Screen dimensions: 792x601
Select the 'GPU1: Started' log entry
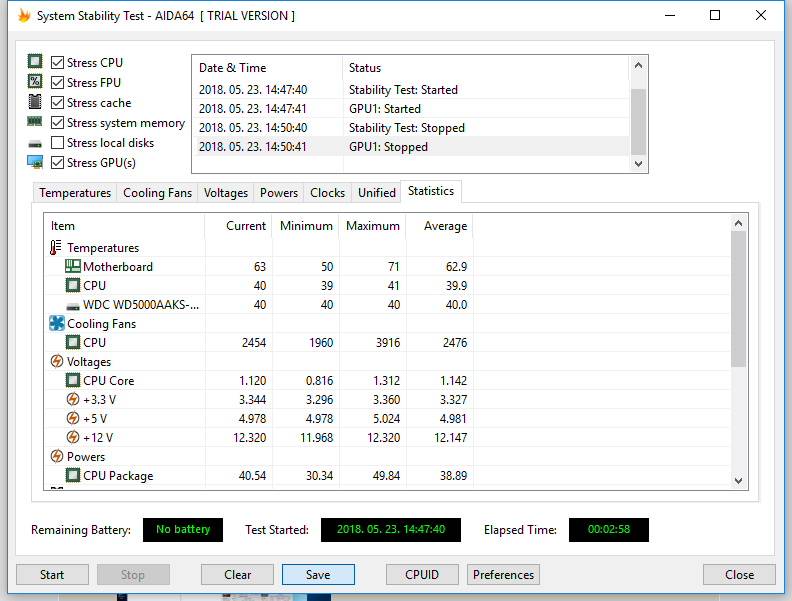[412, 109]
